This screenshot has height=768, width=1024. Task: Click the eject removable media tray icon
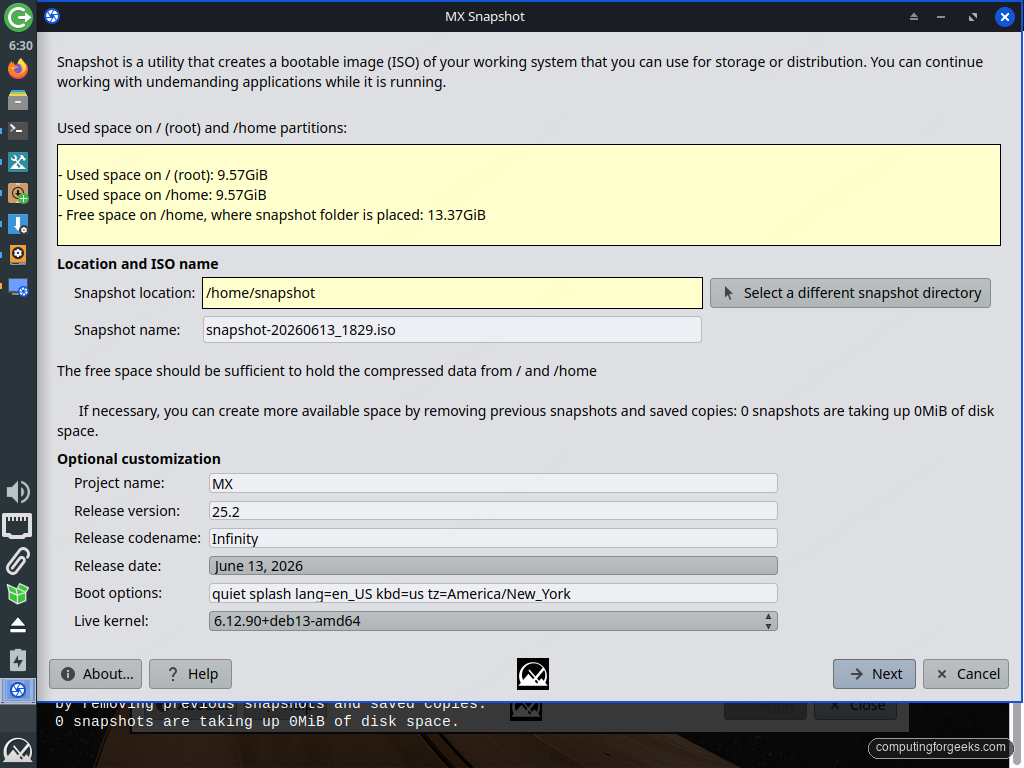(18, 626)
